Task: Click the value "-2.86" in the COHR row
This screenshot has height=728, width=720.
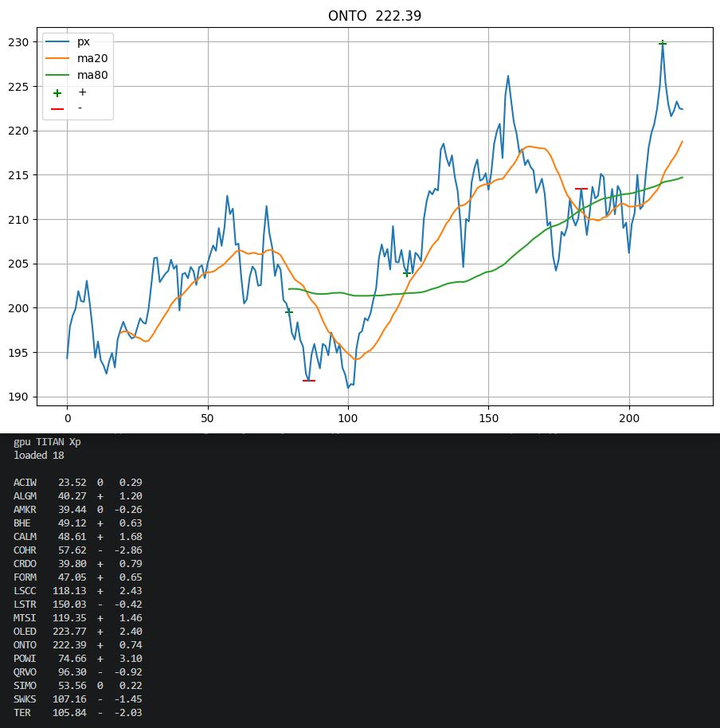Action: coord(128,550)
